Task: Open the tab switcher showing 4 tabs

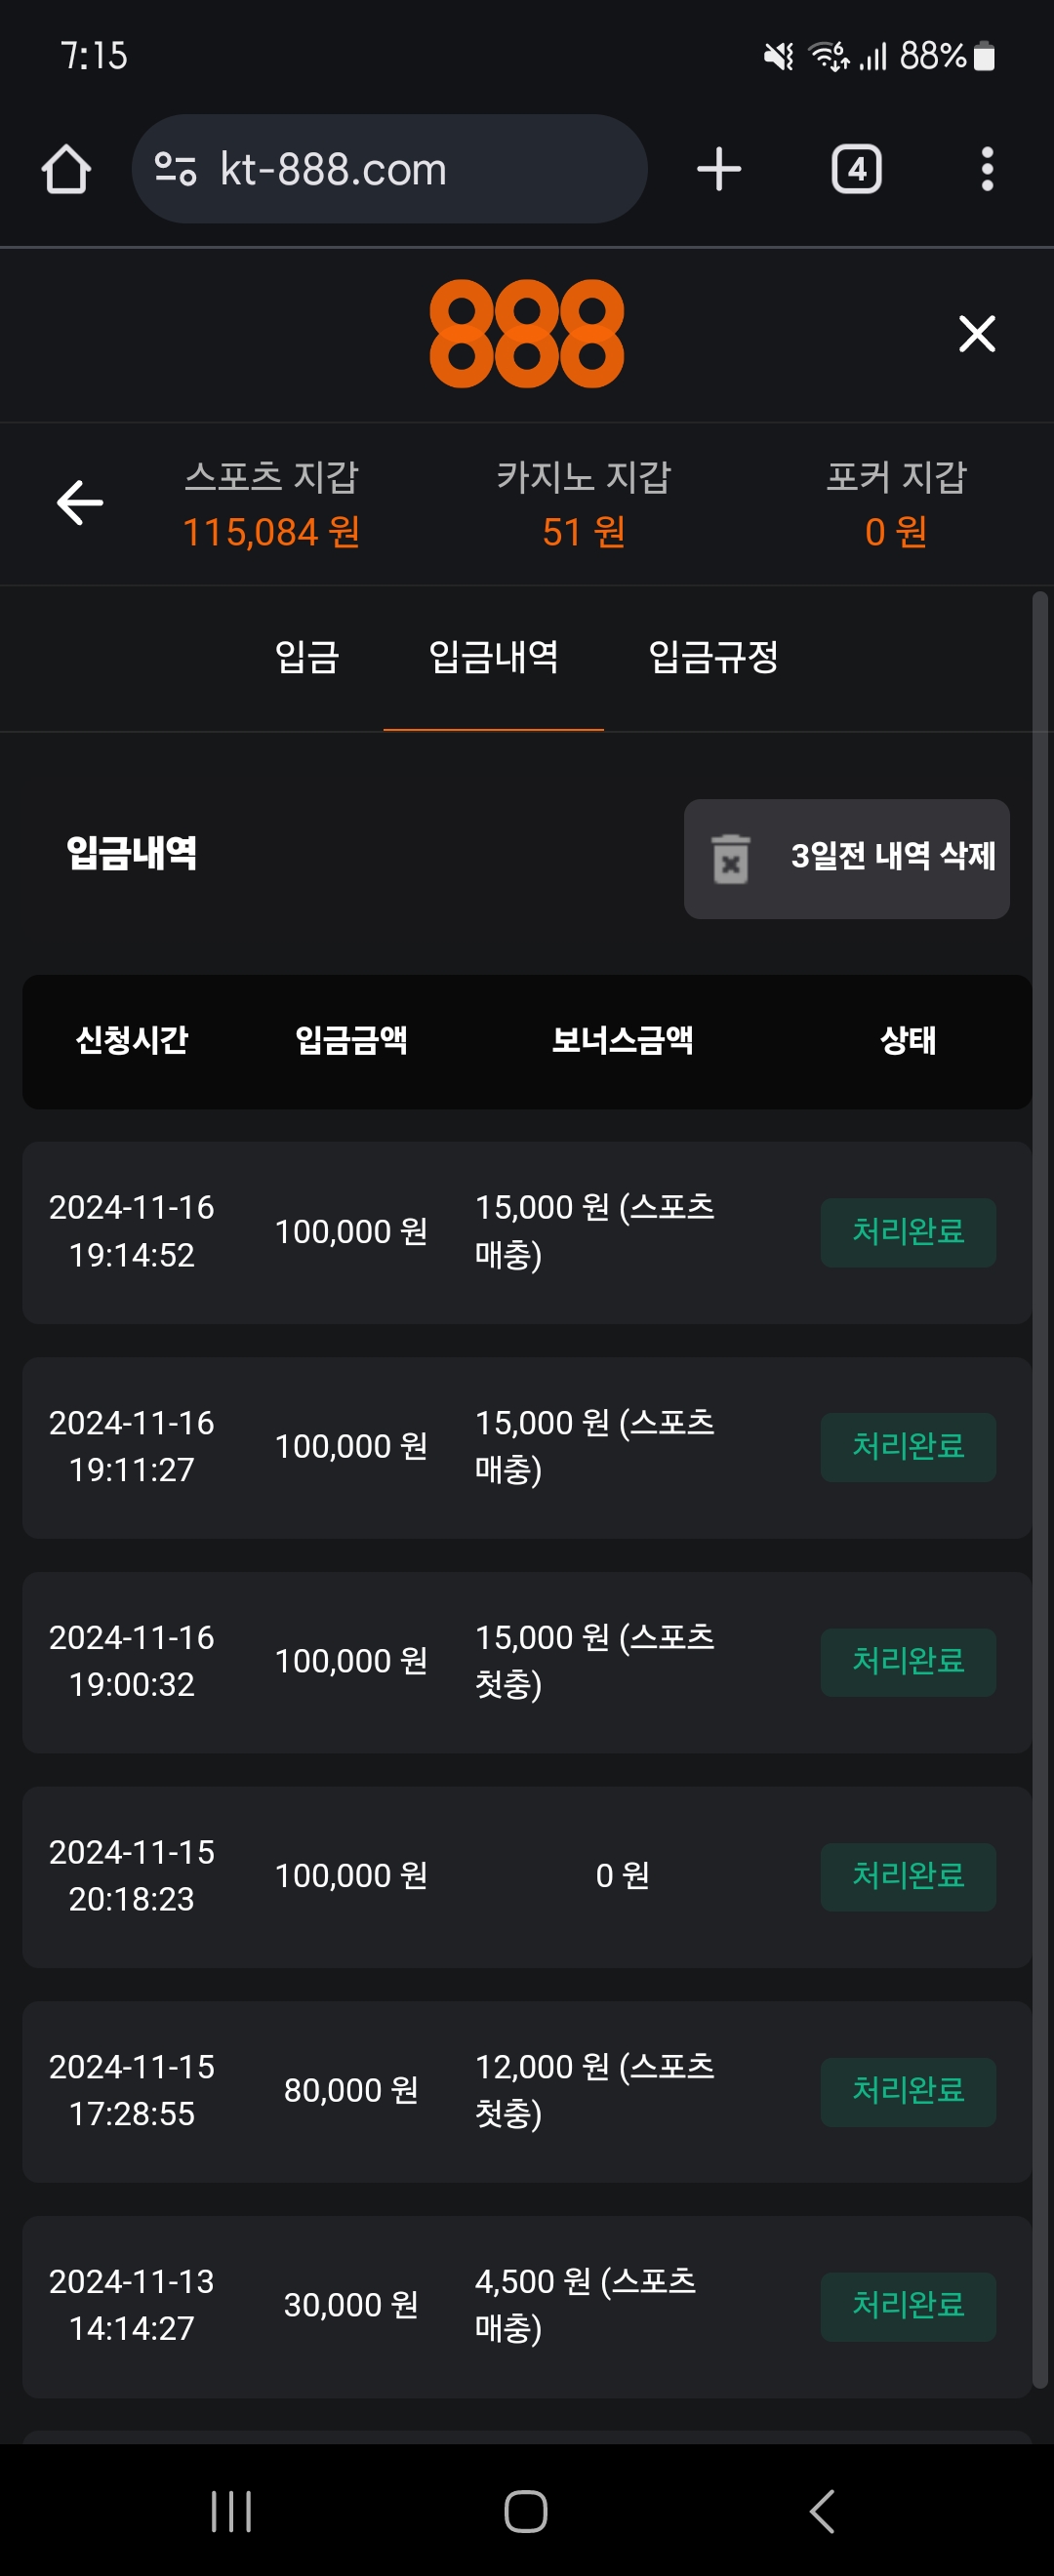Action: point(856,169)
